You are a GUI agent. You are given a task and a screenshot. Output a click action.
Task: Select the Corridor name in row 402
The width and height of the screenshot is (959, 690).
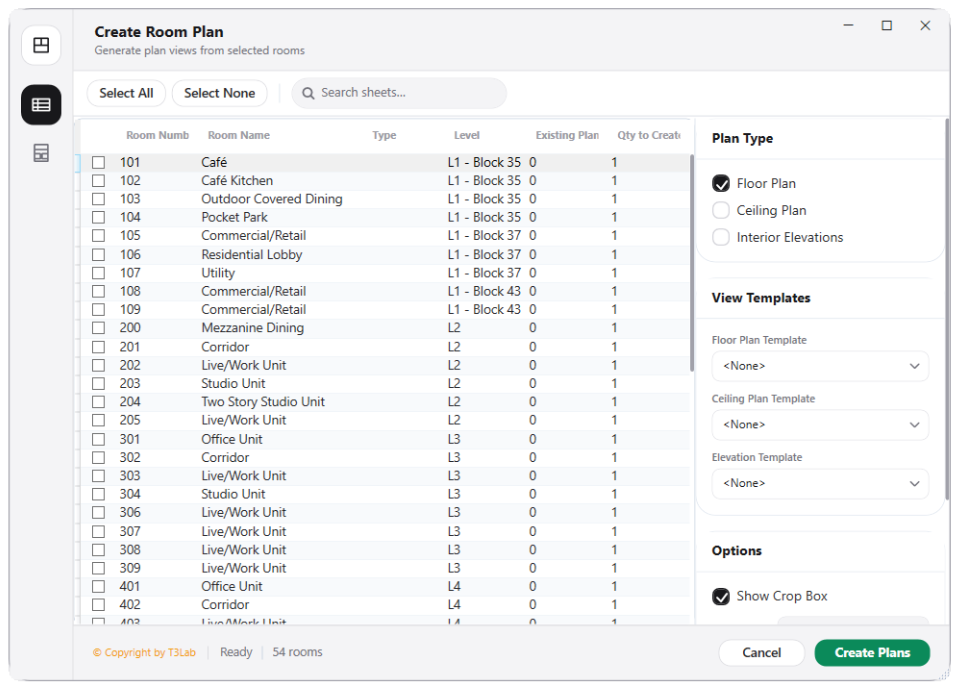225,605
